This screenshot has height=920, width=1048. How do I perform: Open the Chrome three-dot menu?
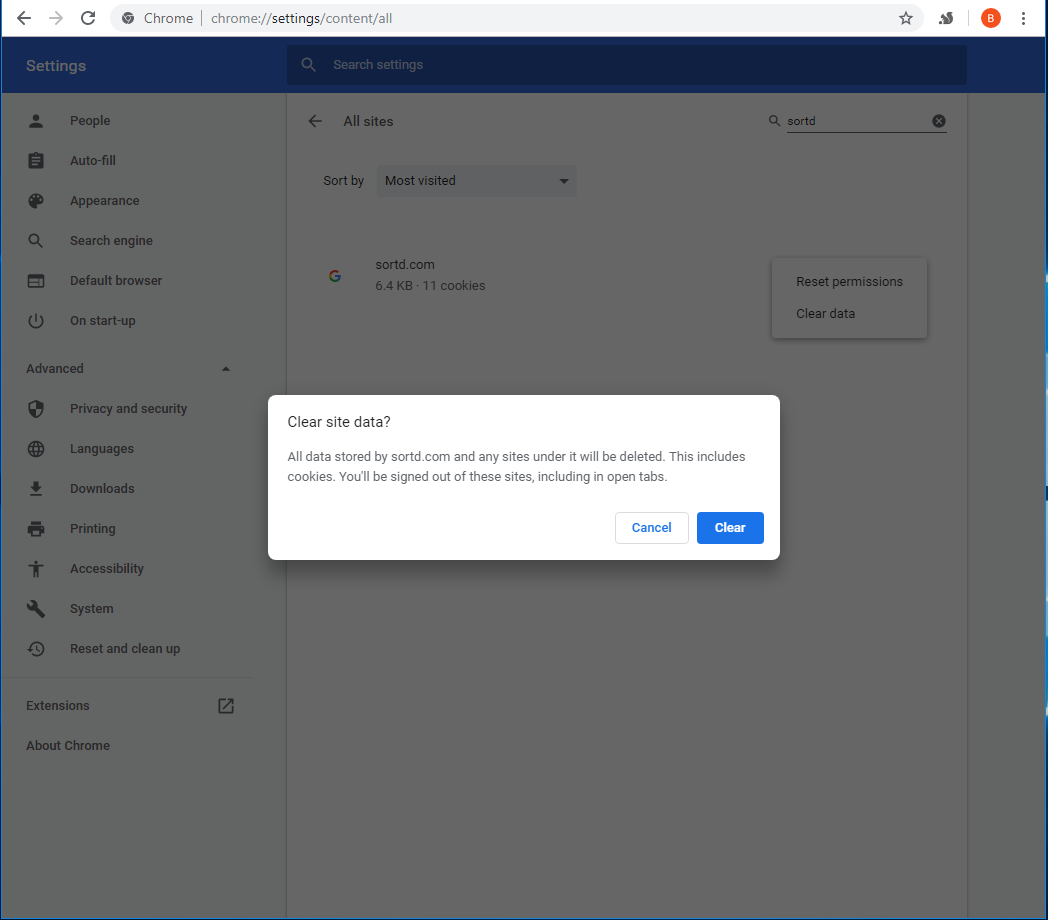point(1023,18)
